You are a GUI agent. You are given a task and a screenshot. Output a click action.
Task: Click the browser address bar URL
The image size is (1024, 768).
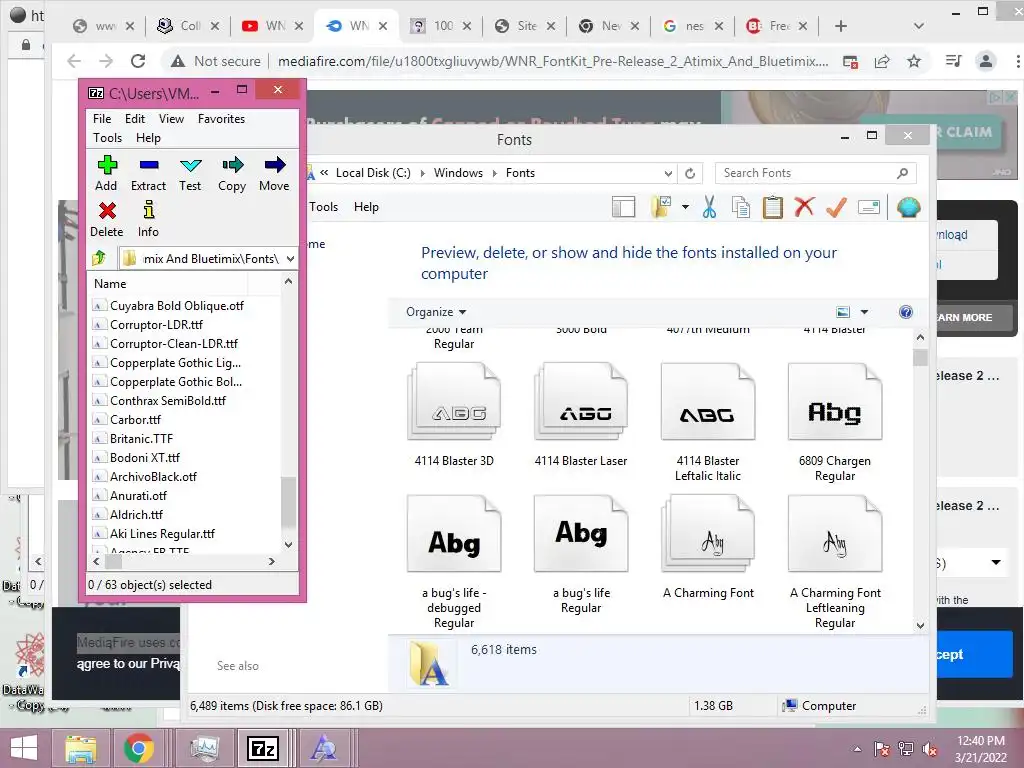pyautogui.click(x=552, y=61)
